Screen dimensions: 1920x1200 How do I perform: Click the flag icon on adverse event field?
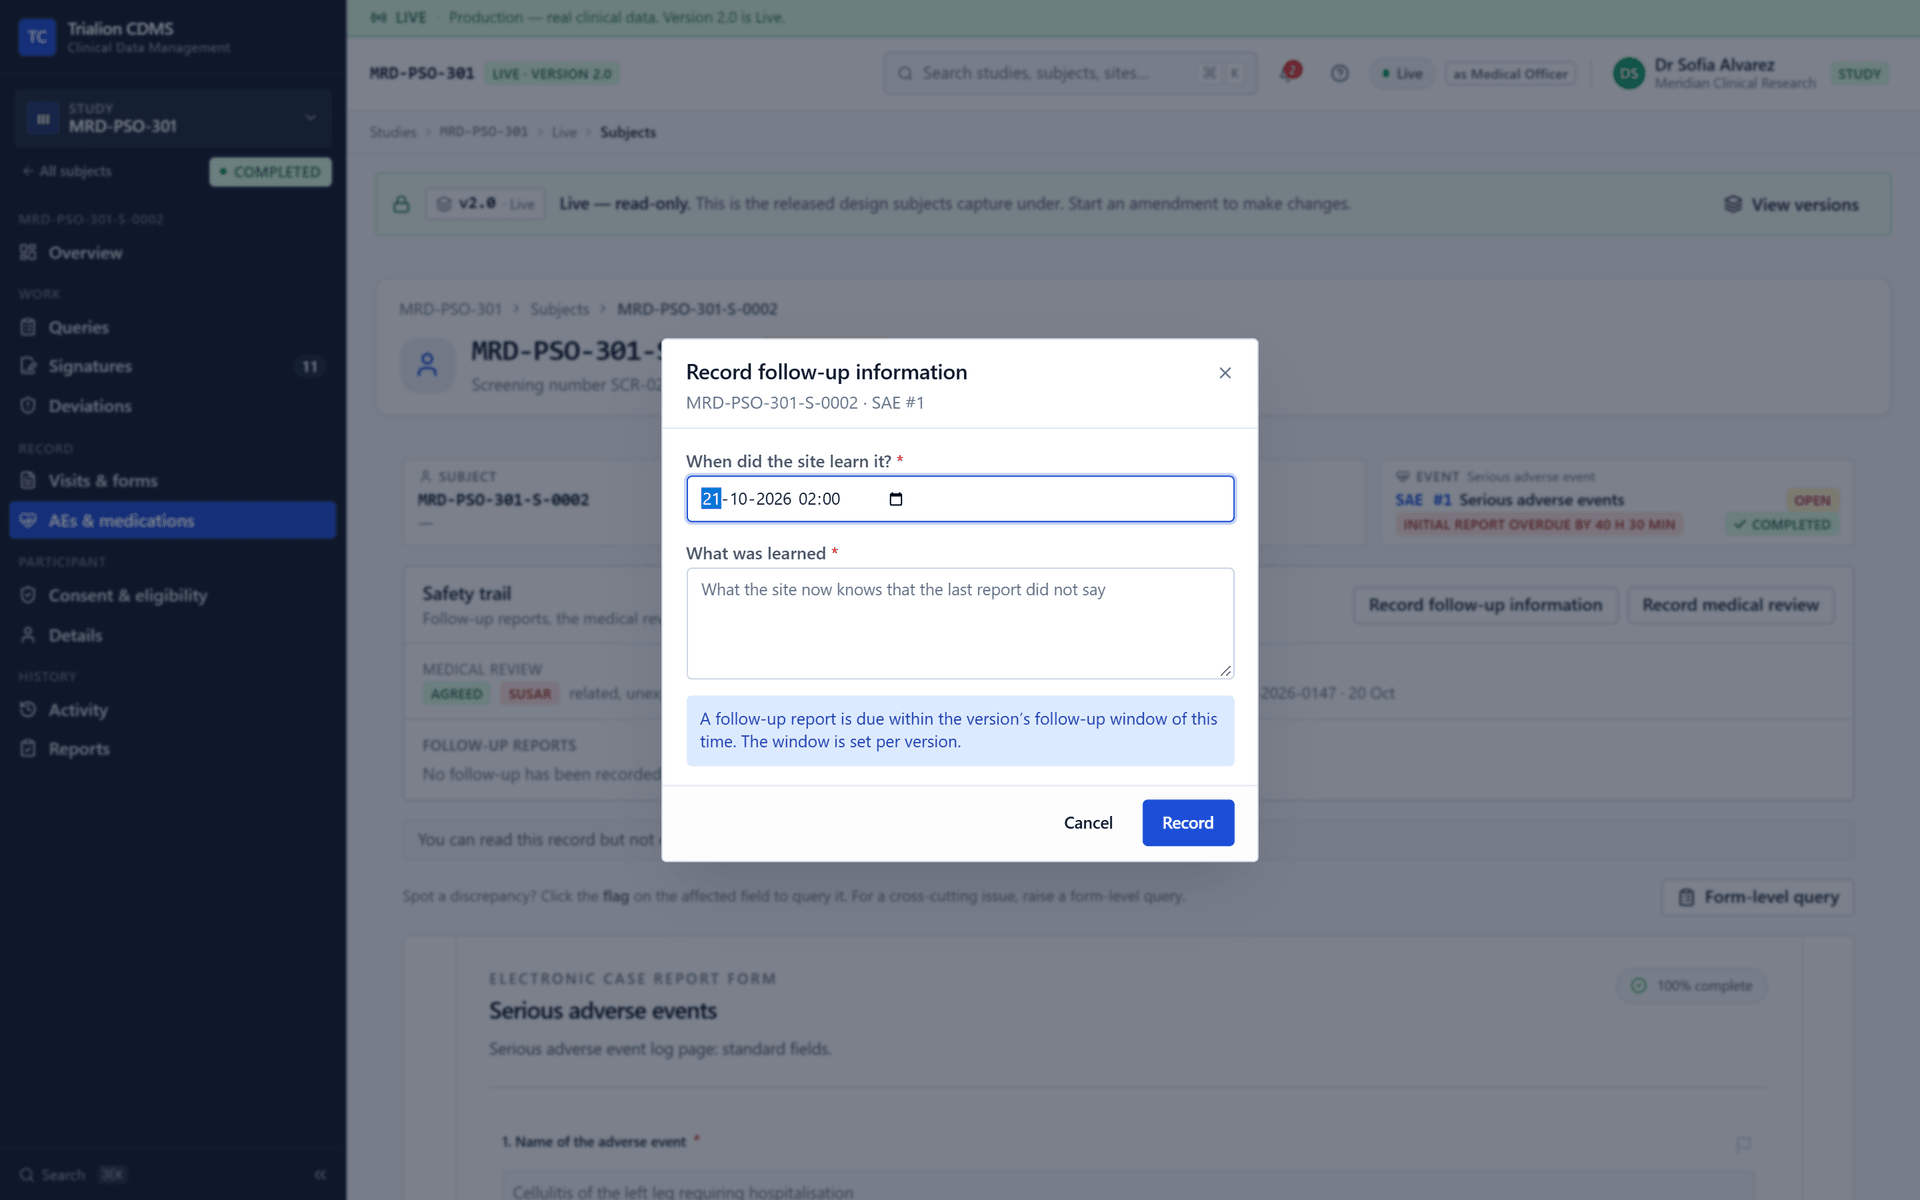point(1743,1143)
